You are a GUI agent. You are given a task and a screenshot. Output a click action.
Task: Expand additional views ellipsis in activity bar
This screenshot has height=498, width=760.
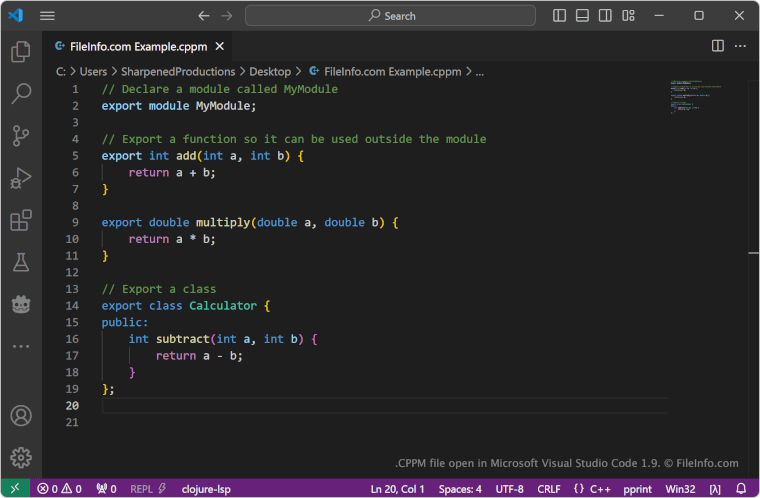[21, 346]
